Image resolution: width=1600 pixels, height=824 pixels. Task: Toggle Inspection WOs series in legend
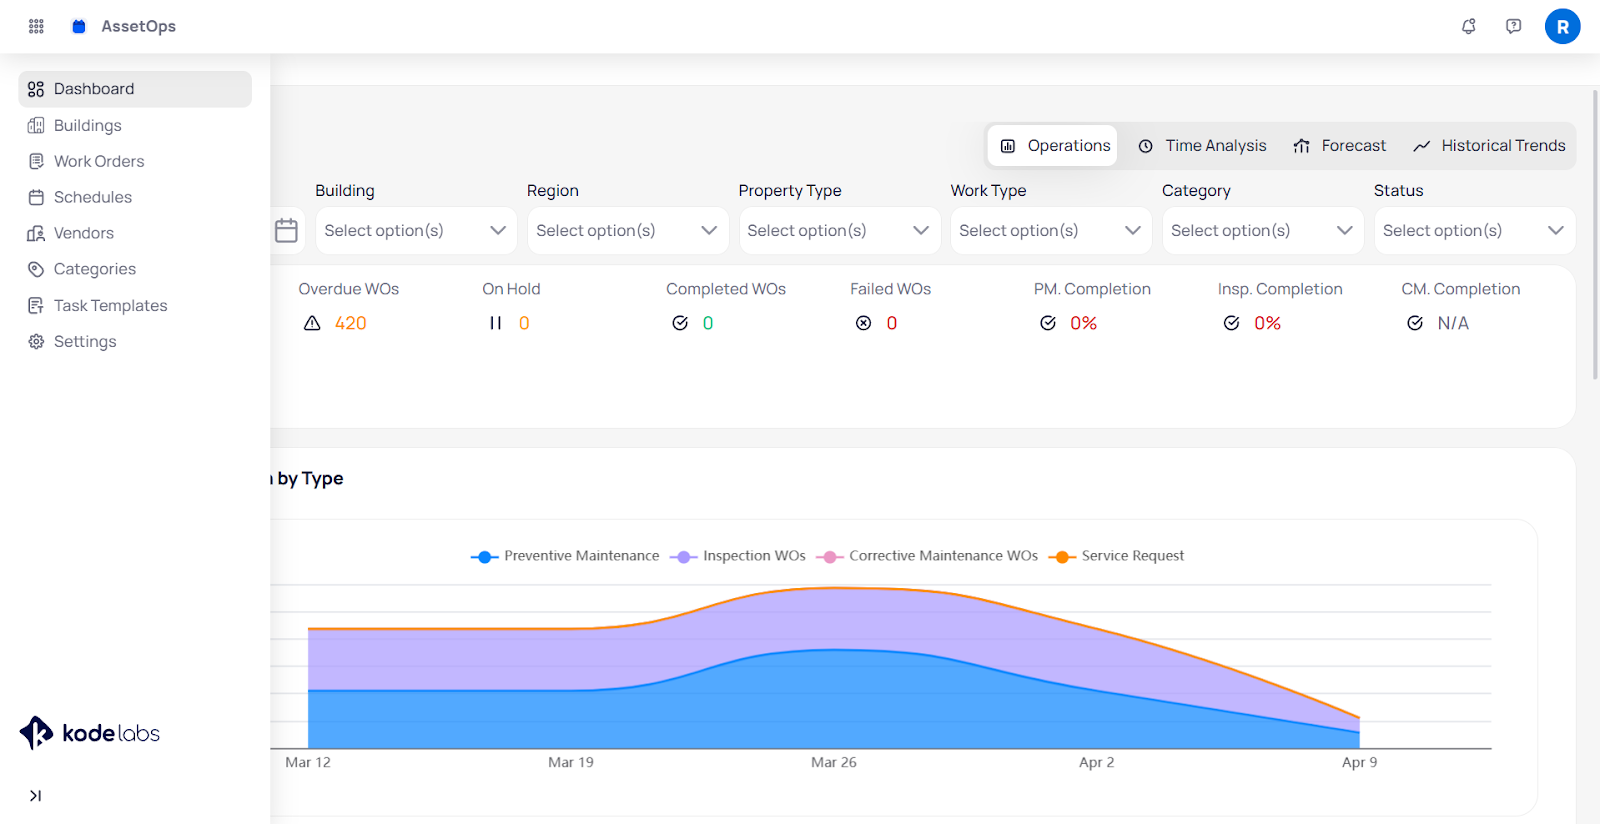[x=738, y=556]
